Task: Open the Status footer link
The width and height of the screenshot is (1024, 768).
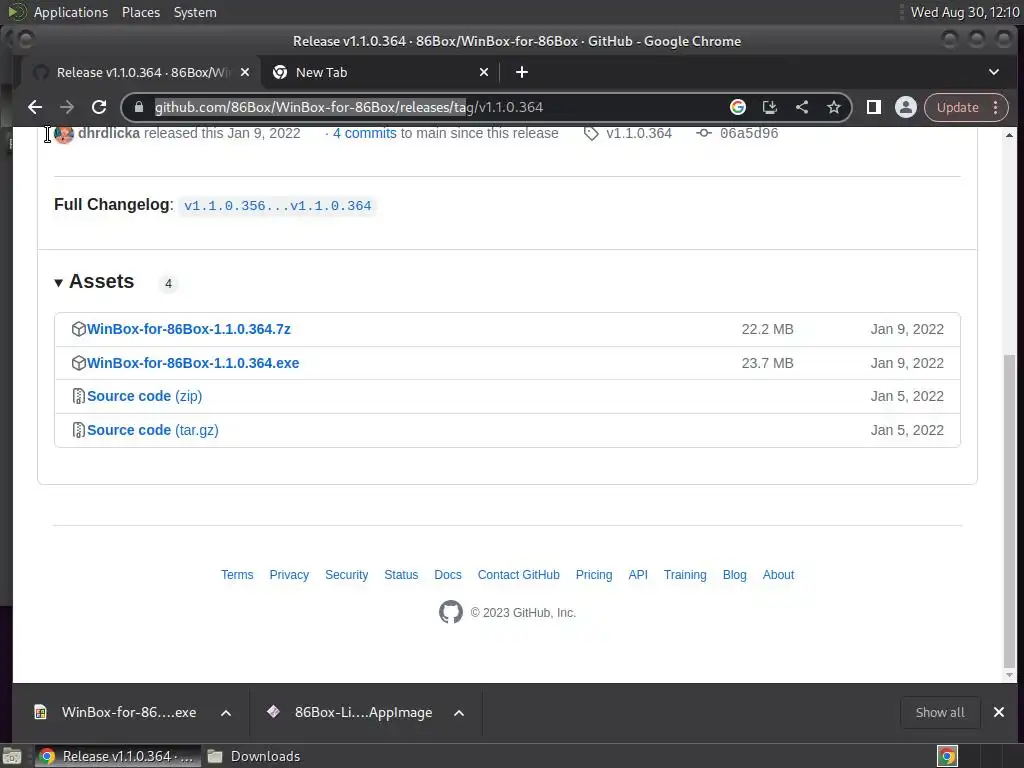Action: coord(401,575)
